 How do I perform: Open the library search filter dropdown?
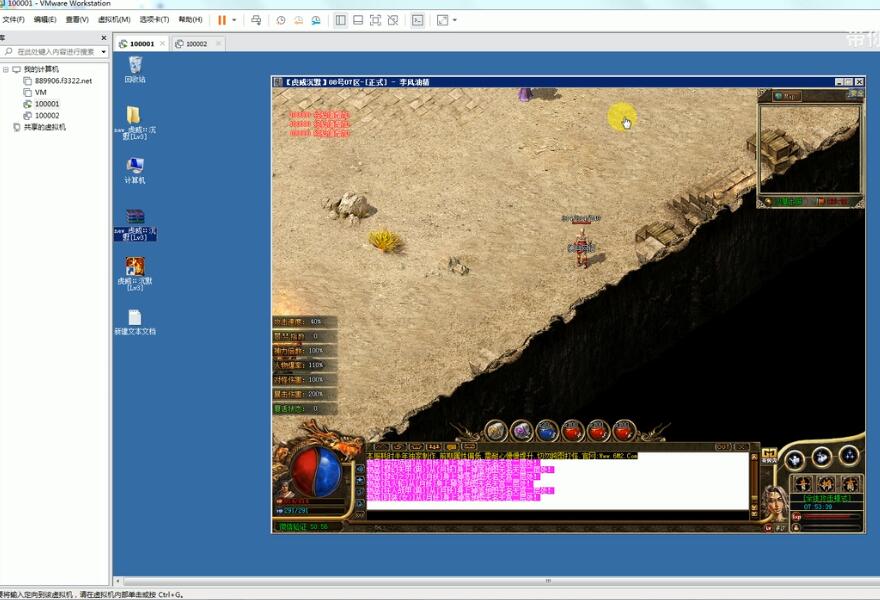[104, 52]
